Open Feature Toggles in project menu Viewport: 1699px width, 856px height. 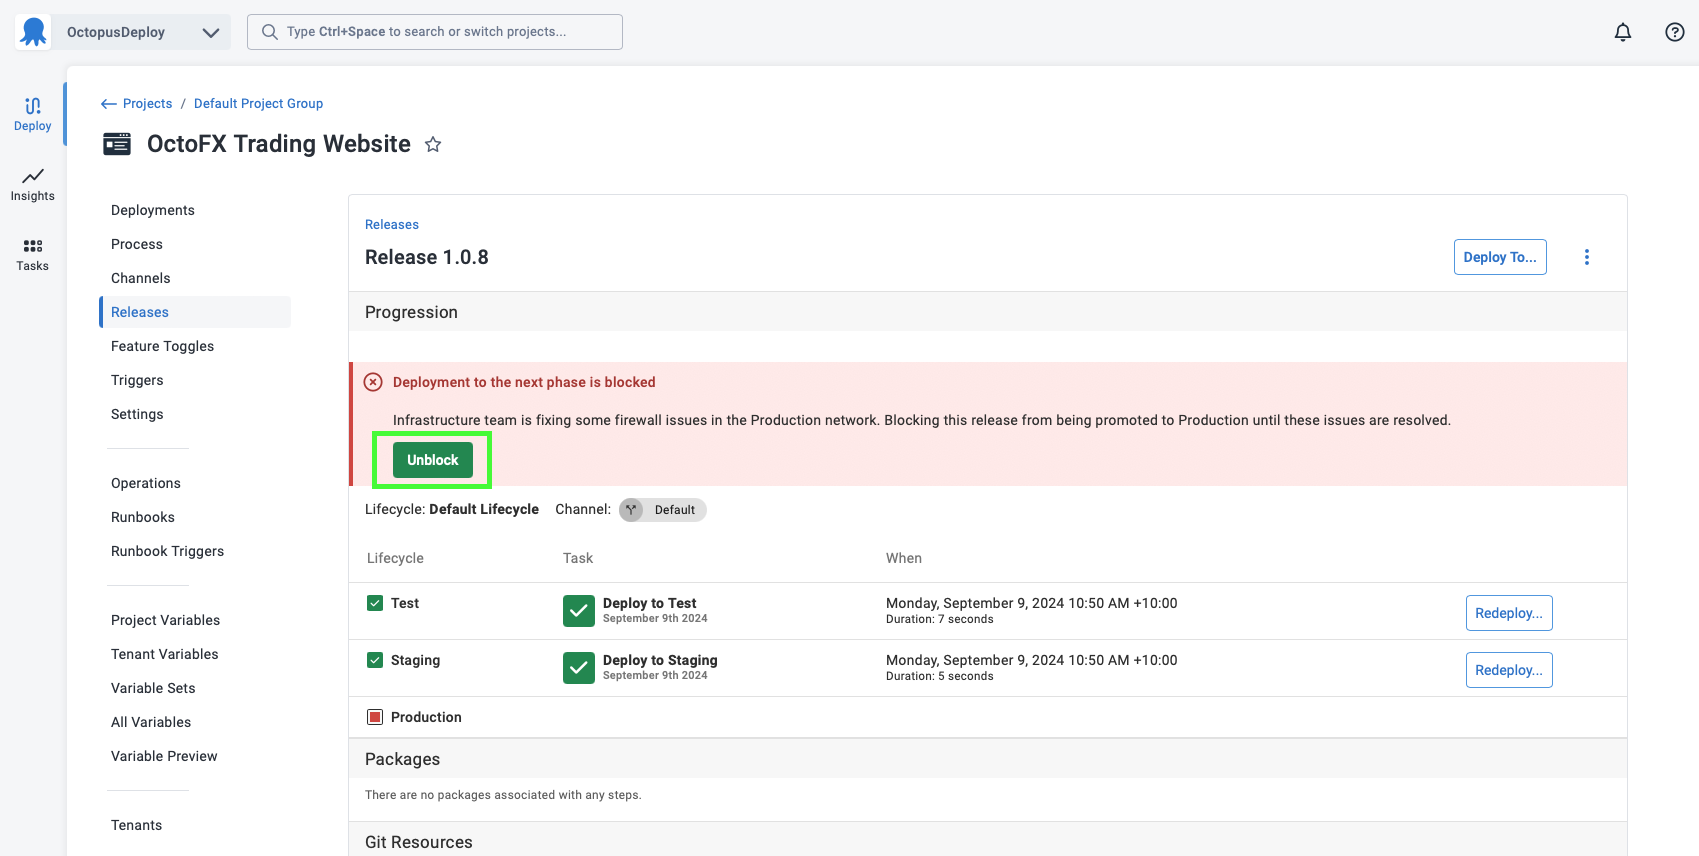click(163, 346)
